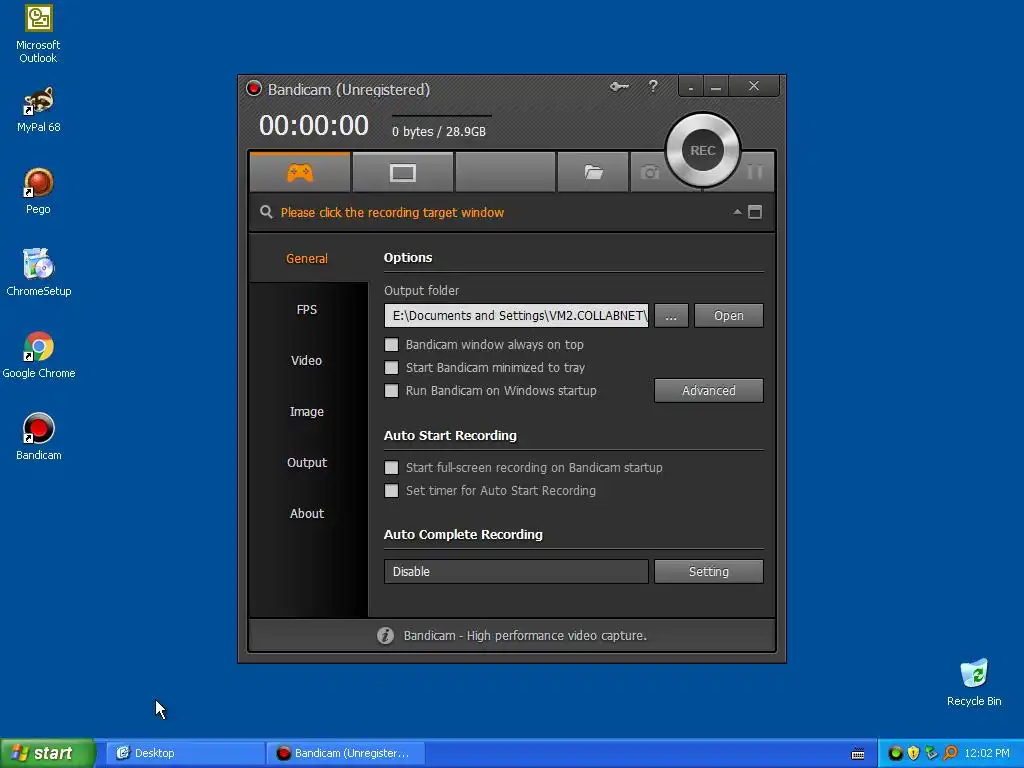This screenshot has height=768, width=1024.
Task: Click the Please click the recording target window text
Action: click(x=392, y=212)
